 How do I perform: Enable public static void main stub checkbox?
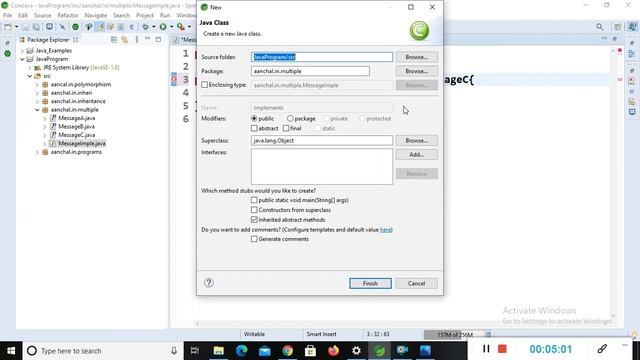pyautogui.click(x=254, y=200)
